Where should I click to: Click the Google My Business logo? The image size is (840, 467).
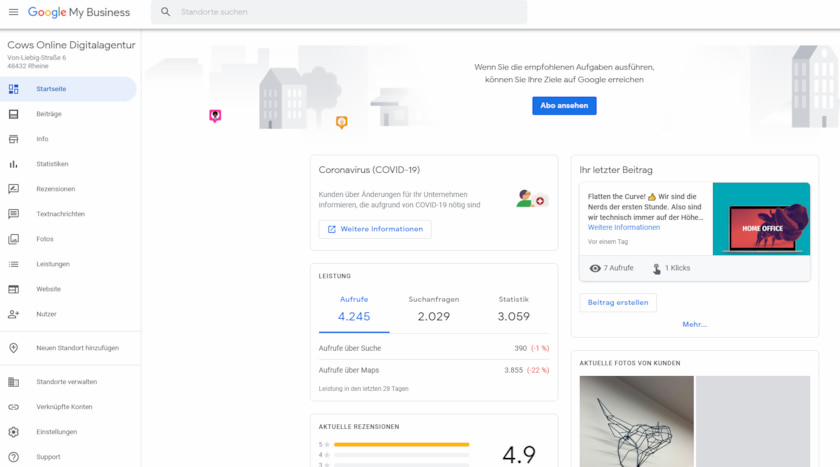click(79, 12)
